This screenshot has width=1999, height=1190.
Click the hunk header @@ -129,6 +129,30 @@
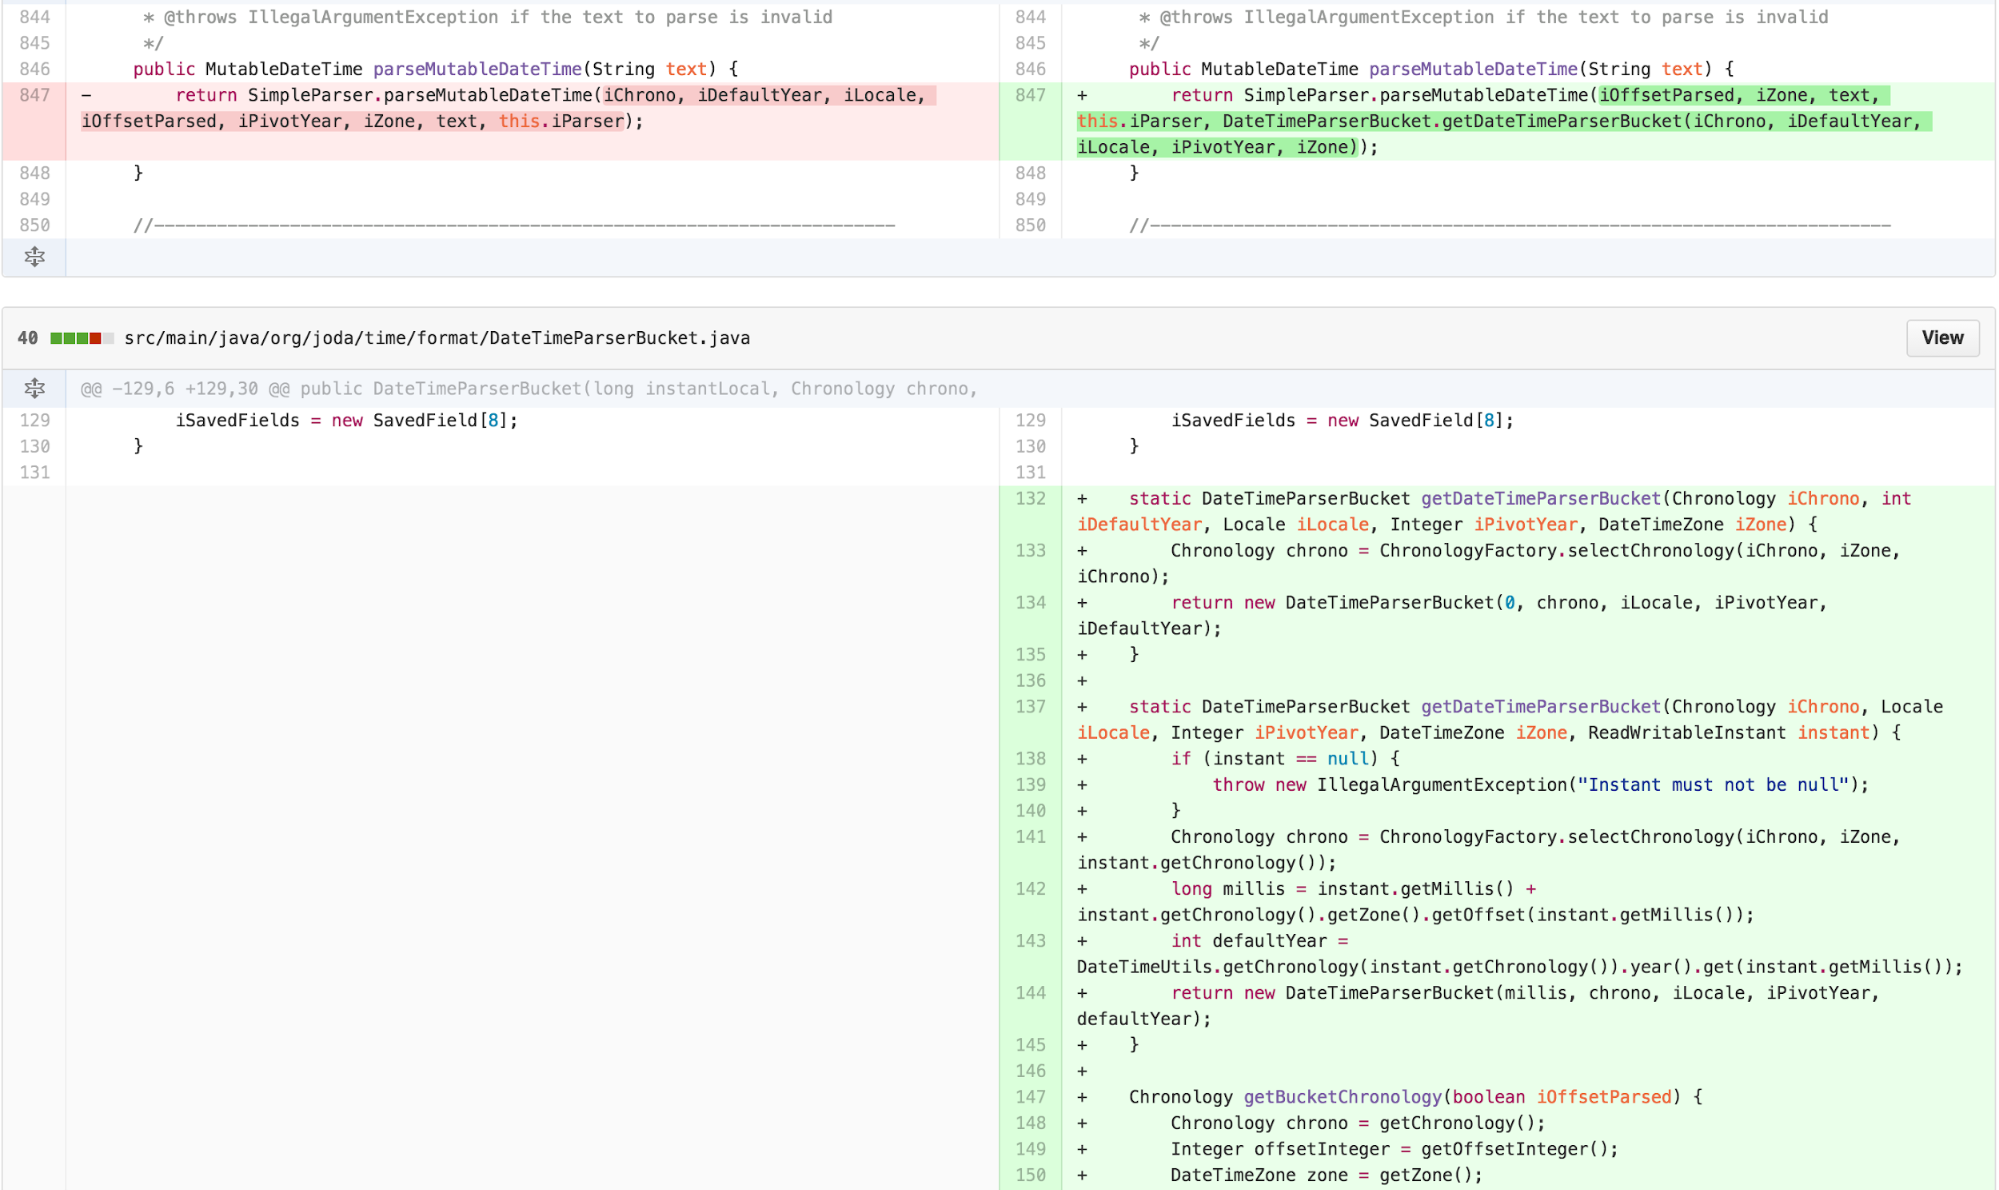(x=529, y=388)
